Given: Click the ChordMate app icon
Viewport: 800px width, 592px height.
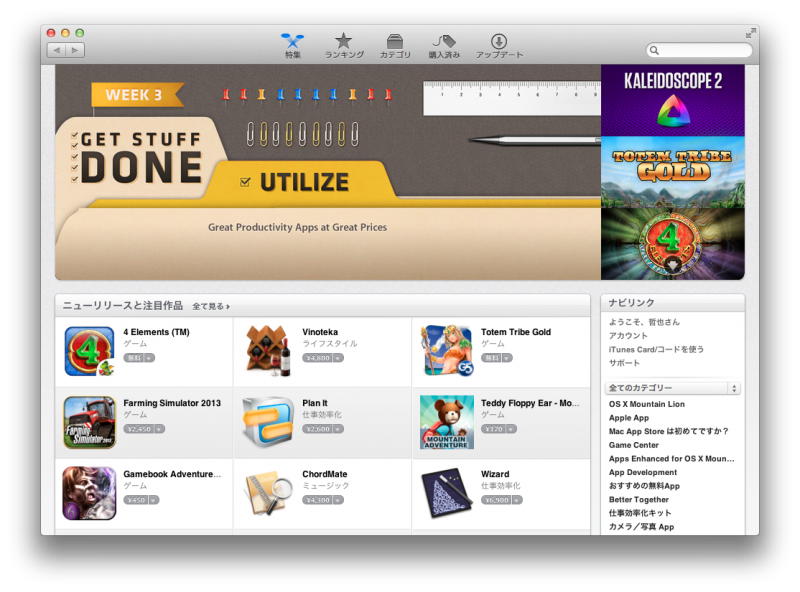Looking at the screenshot, I should coord(268,494).
